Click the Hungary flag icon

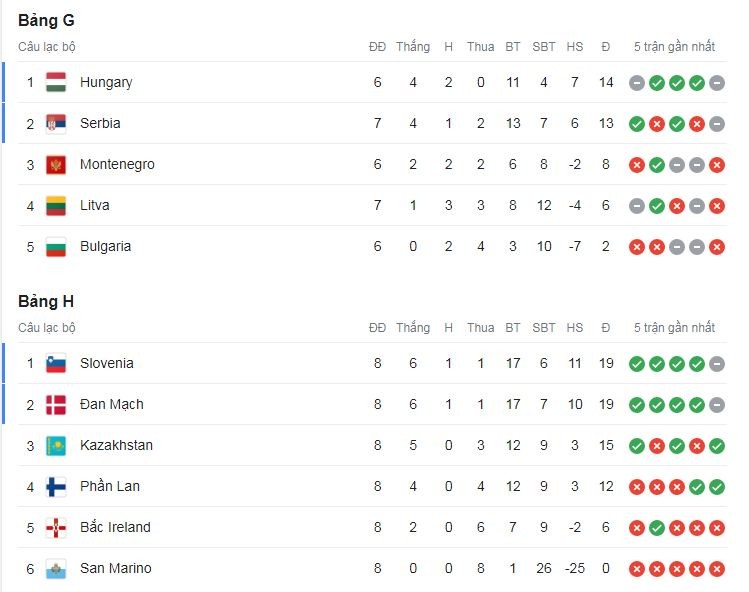coord(56,82)
